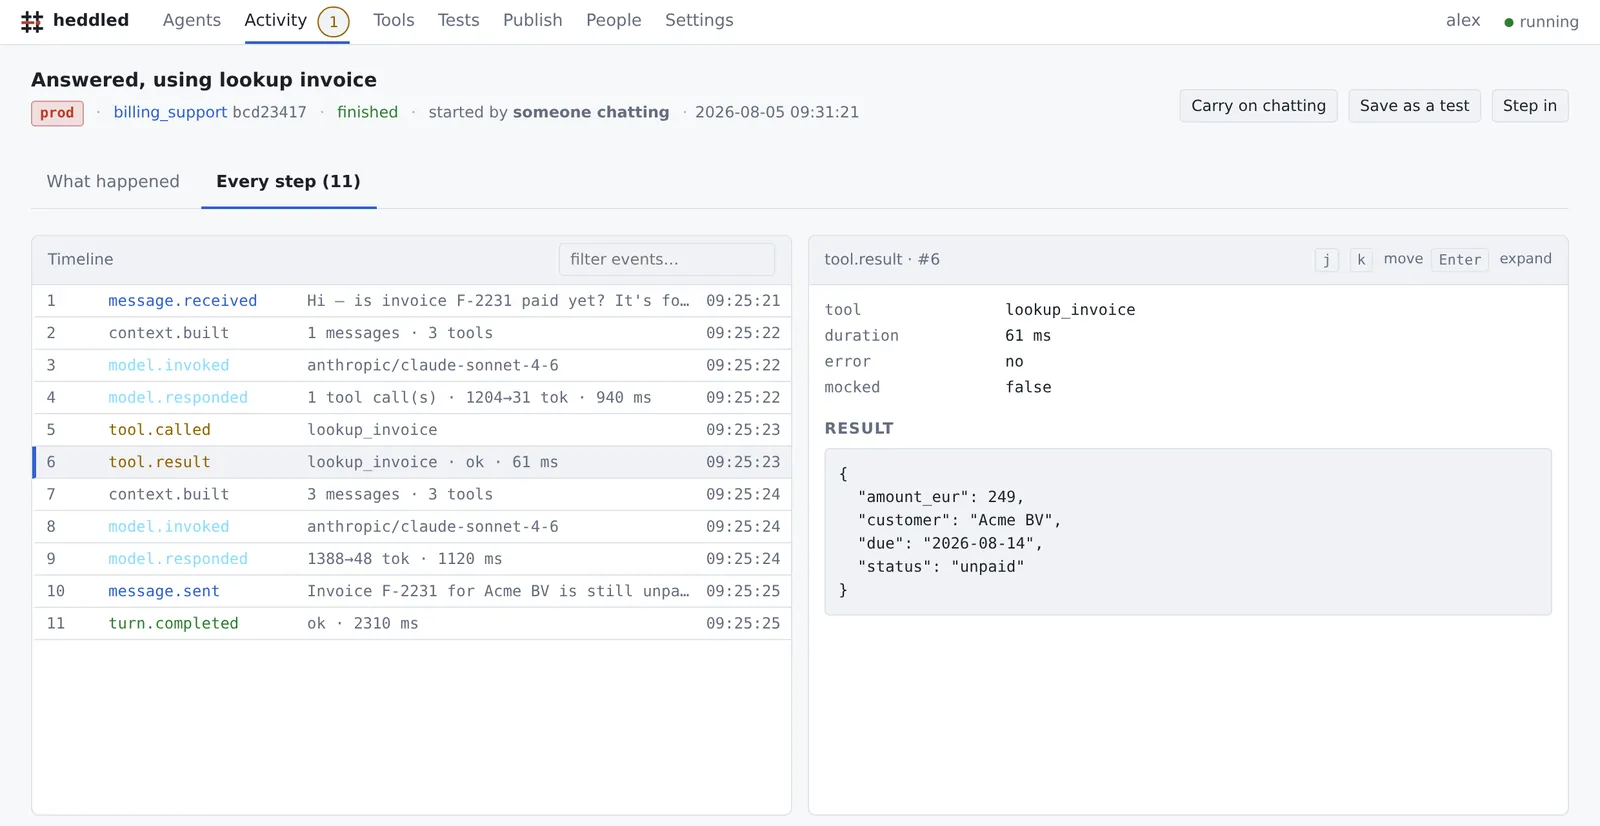Click the lookup_invoice tool value in details
This screenshot has width=1600, height=826.
1070,310
